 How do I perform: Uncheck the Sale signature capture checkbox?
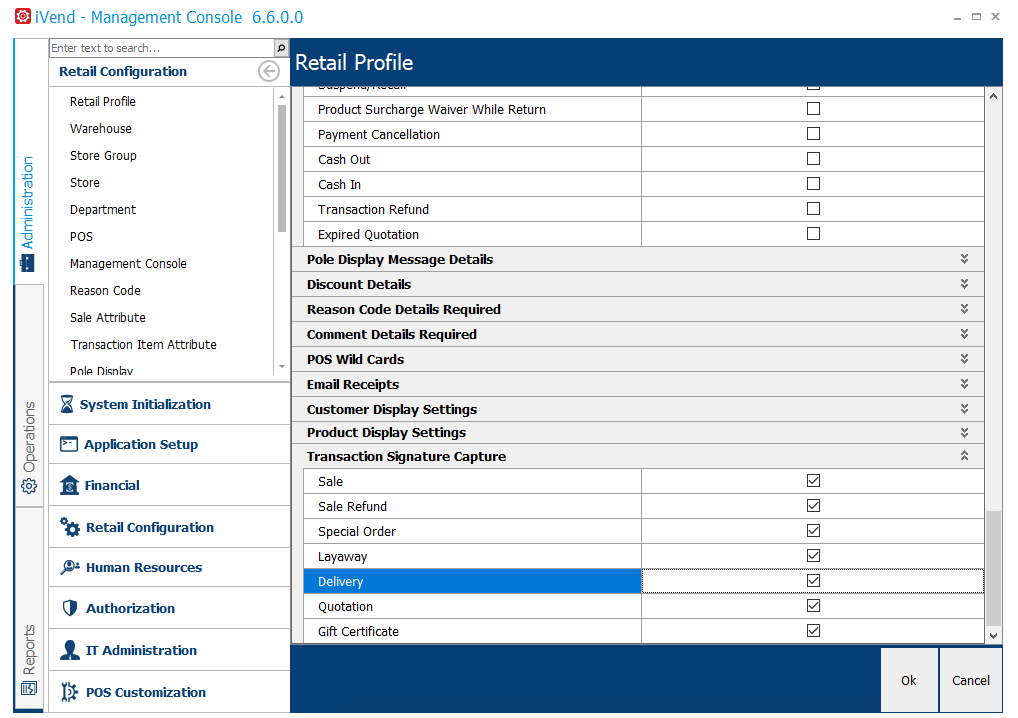[x=813, y=480]
